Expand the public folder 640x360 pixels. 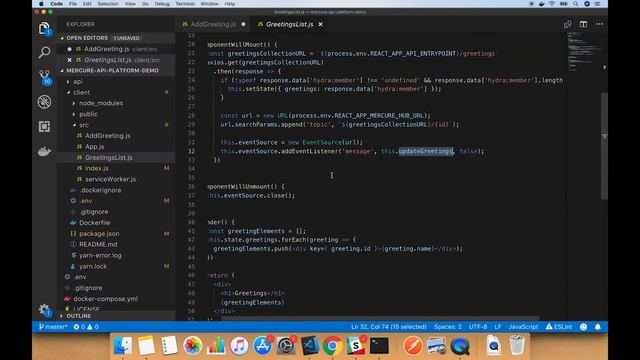(88, 114)
